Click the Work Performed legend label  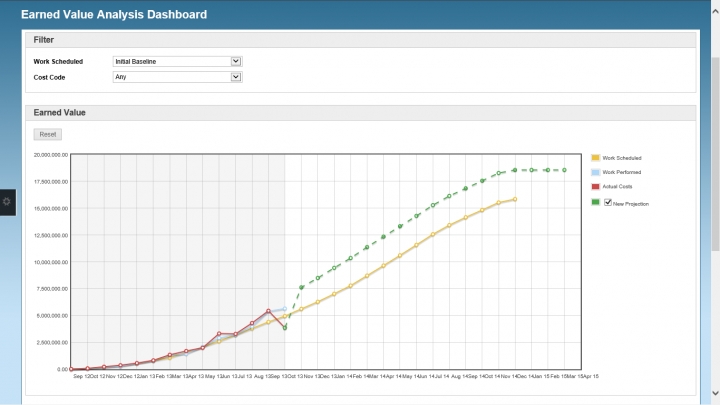point(622,172)
